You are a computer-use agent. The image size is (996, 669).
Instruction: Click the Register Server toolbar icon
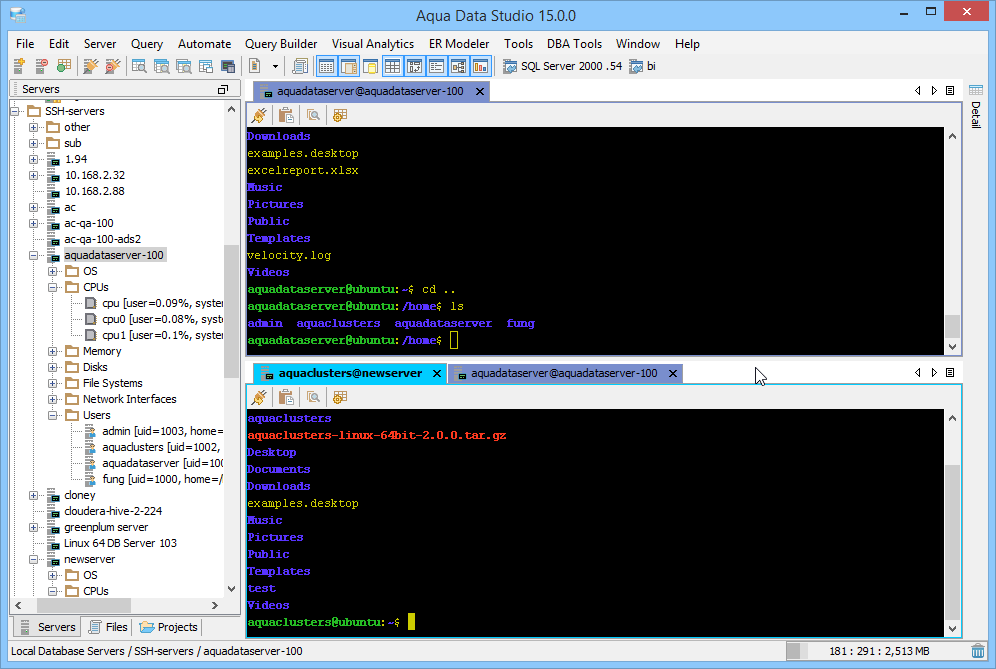tap(19, 66)
